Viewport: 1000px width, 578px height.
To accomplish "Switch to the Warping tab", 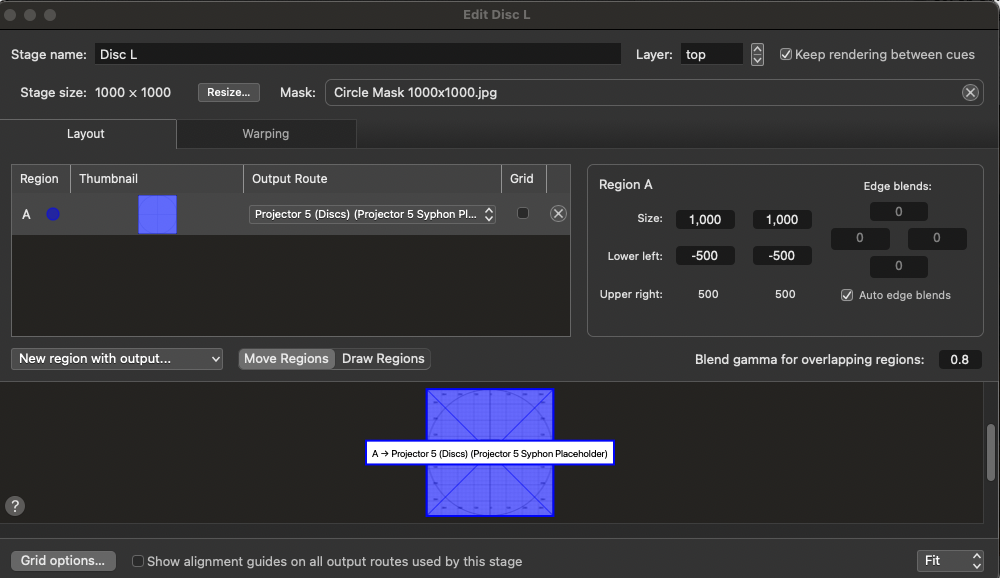I will 266,134.
